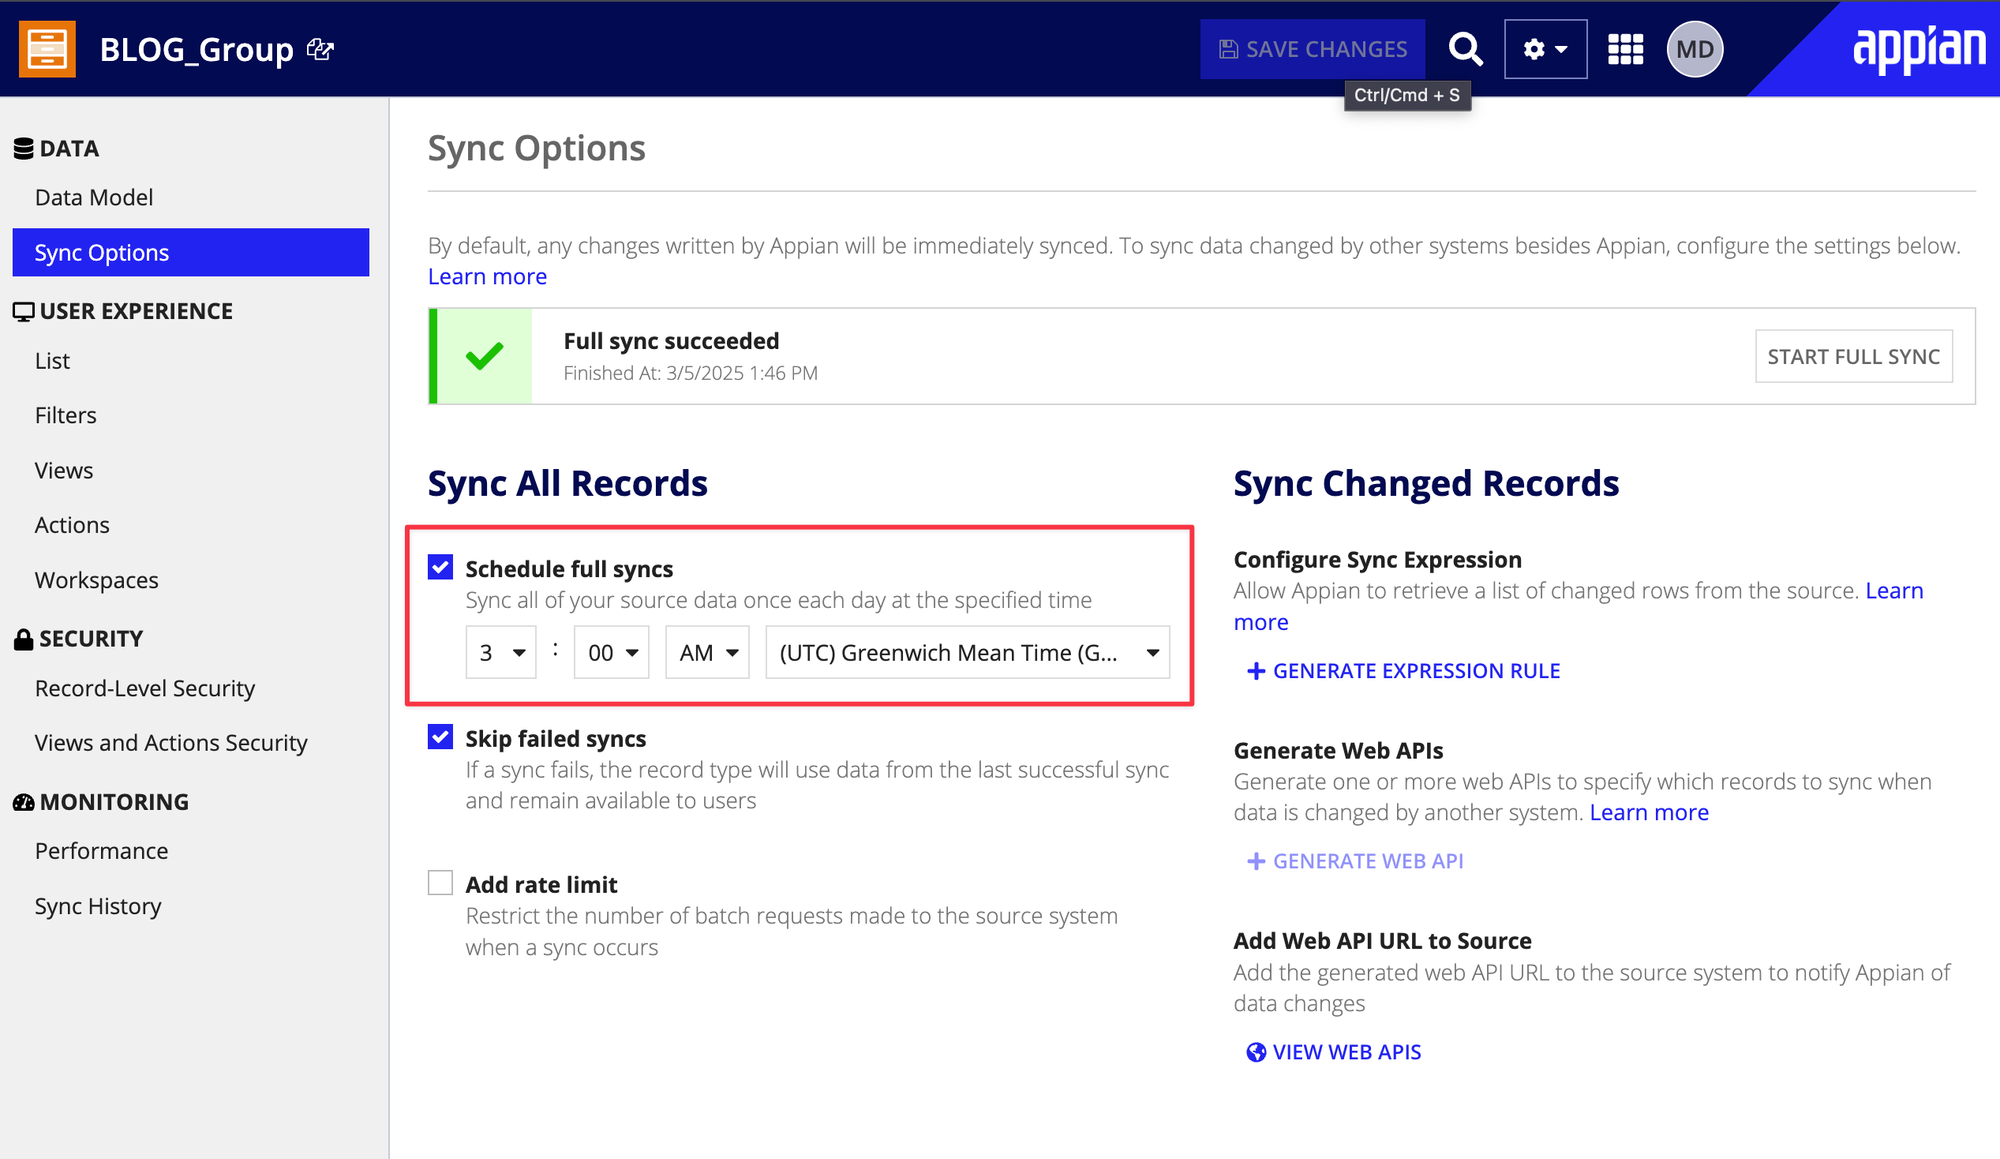
Task: Open the Greenwich Mean Time timezone dropdown
Action: [967, 653]
